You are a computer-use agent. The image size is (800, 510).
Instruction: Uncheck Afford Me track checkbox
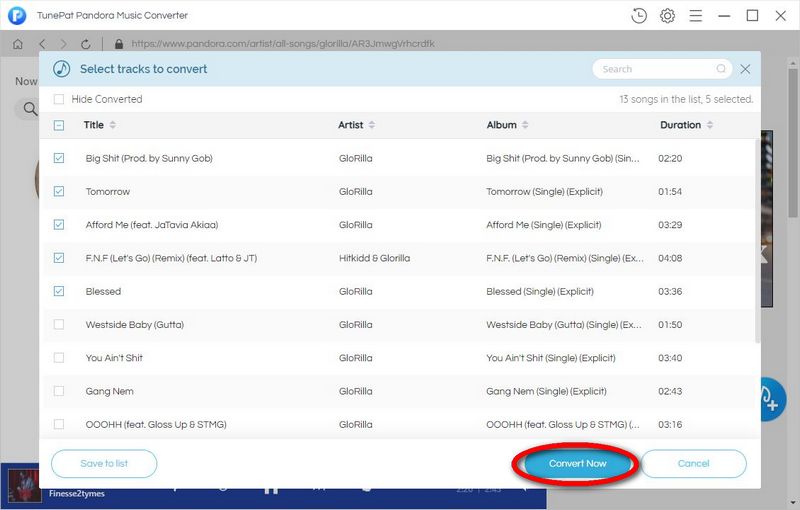pyautogui.click(x=59, y=224)
